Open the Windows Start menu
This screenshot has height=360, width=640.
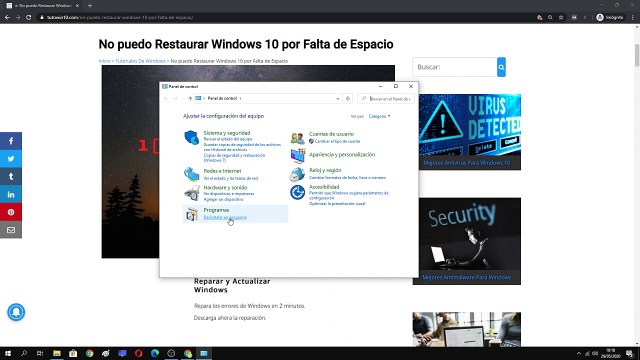(x=8, y=353)
